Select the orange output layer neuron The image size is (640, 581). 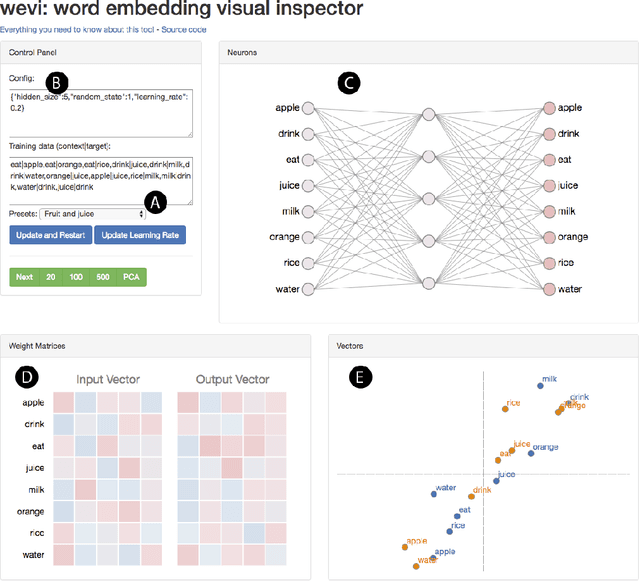pyautogui.click(x=548, y=237)
